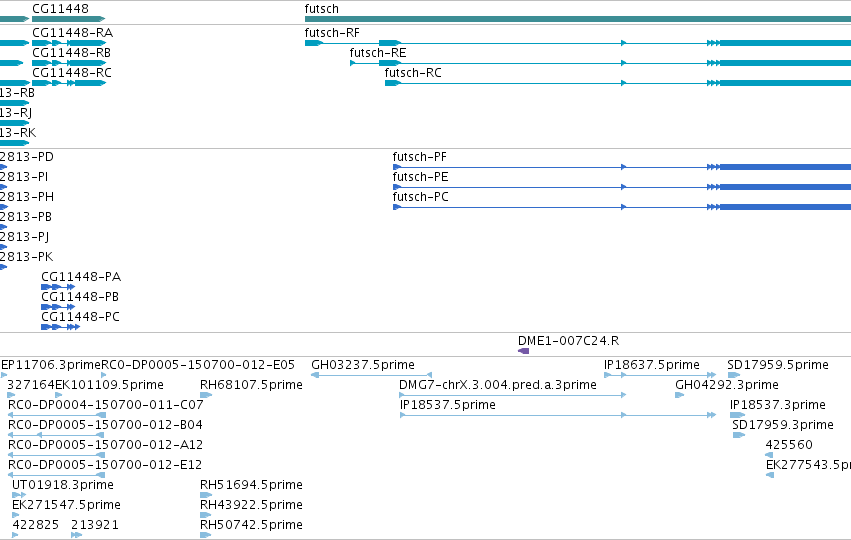Select the CG11448-PC protein label
Screen dimensions: 851x540
[x=80, y=317]
